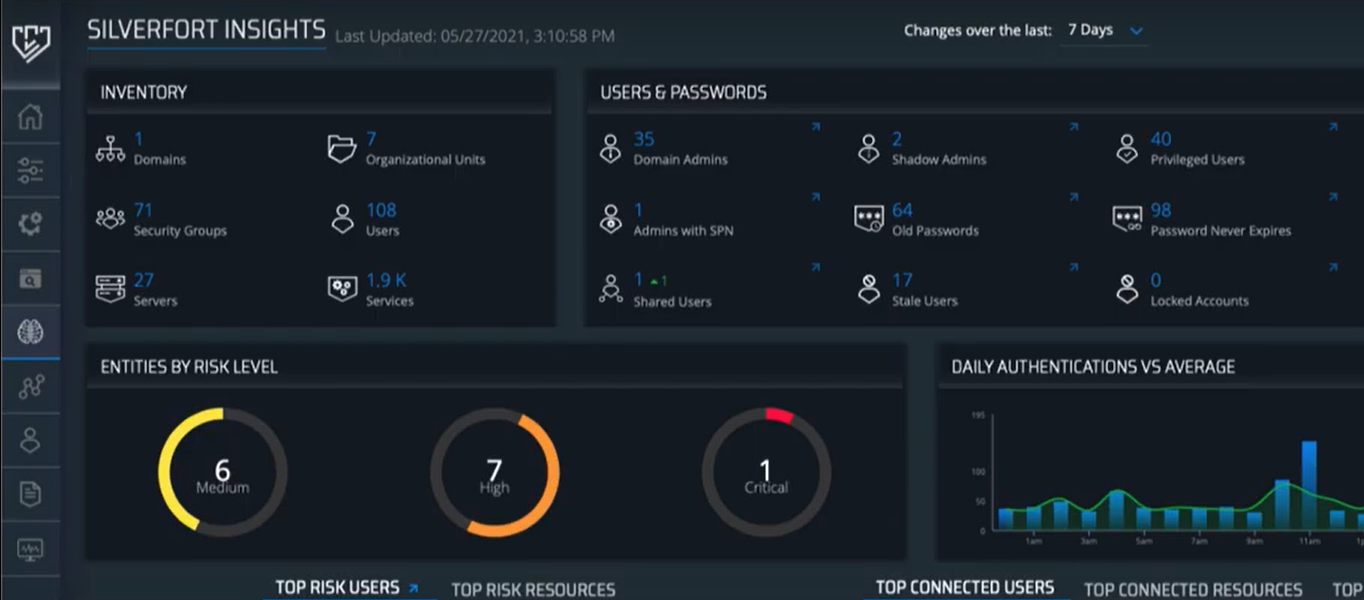This screenshot has height=600, width=1364.
Task: Click the 0 Locked Accounts count
Action: (1156, 280)
